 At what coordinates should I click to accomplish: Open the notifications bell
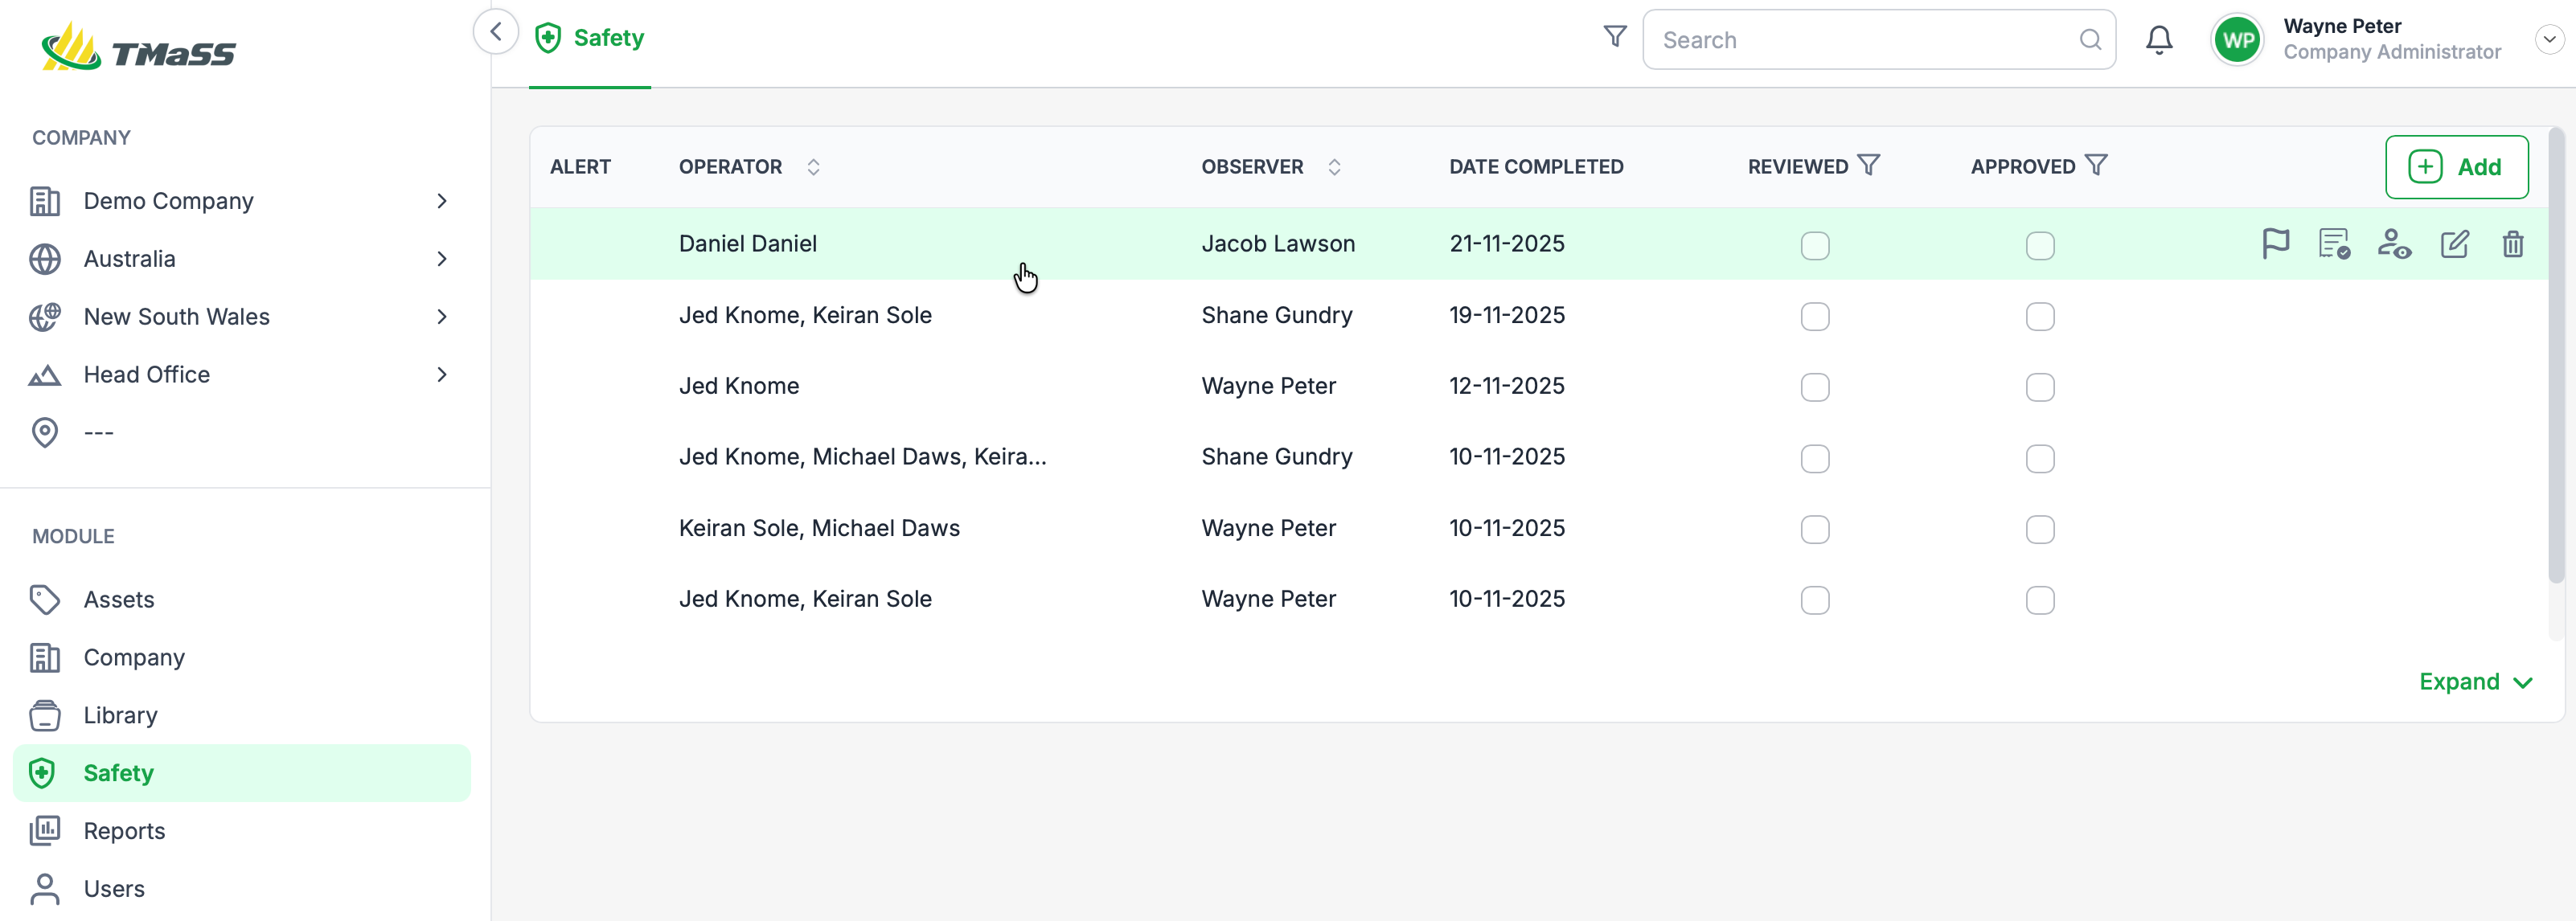pyautogui.click(x=2159, y=40)
